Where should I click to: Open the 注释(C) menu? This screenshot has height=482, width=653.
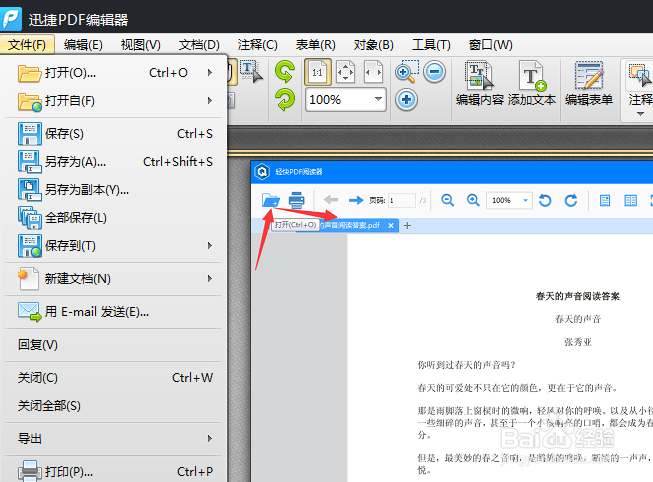coord(257,45)
